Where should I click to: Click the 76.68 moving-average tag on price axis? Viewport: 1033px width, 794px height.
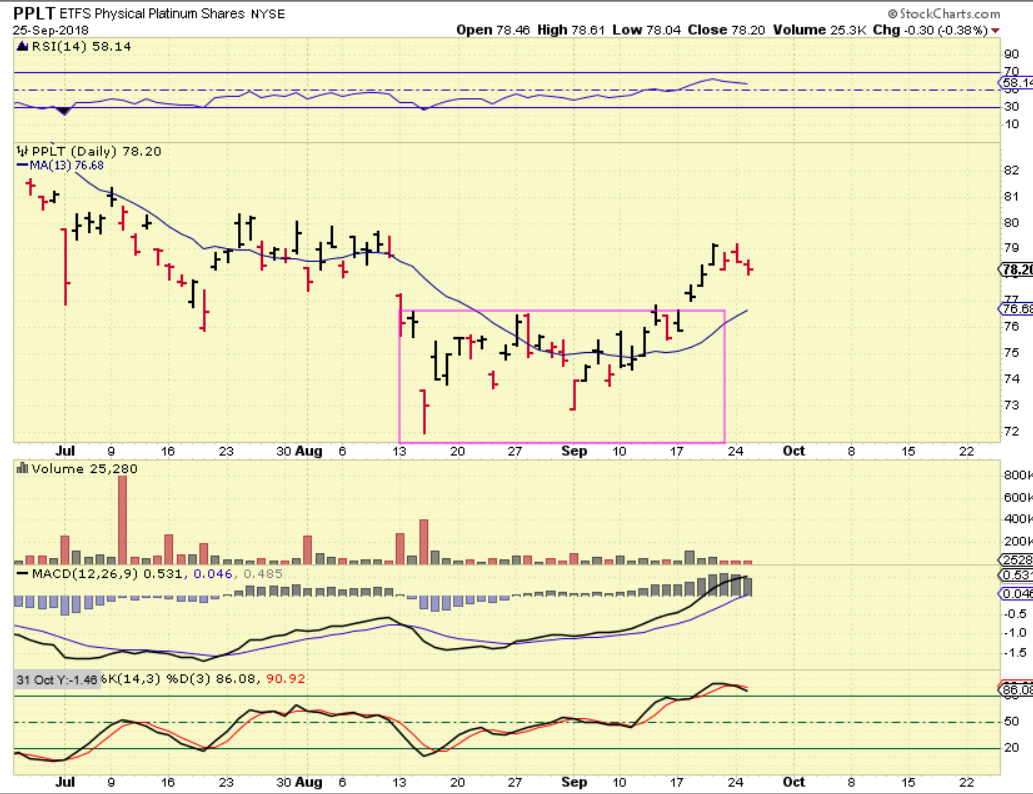1017,309
